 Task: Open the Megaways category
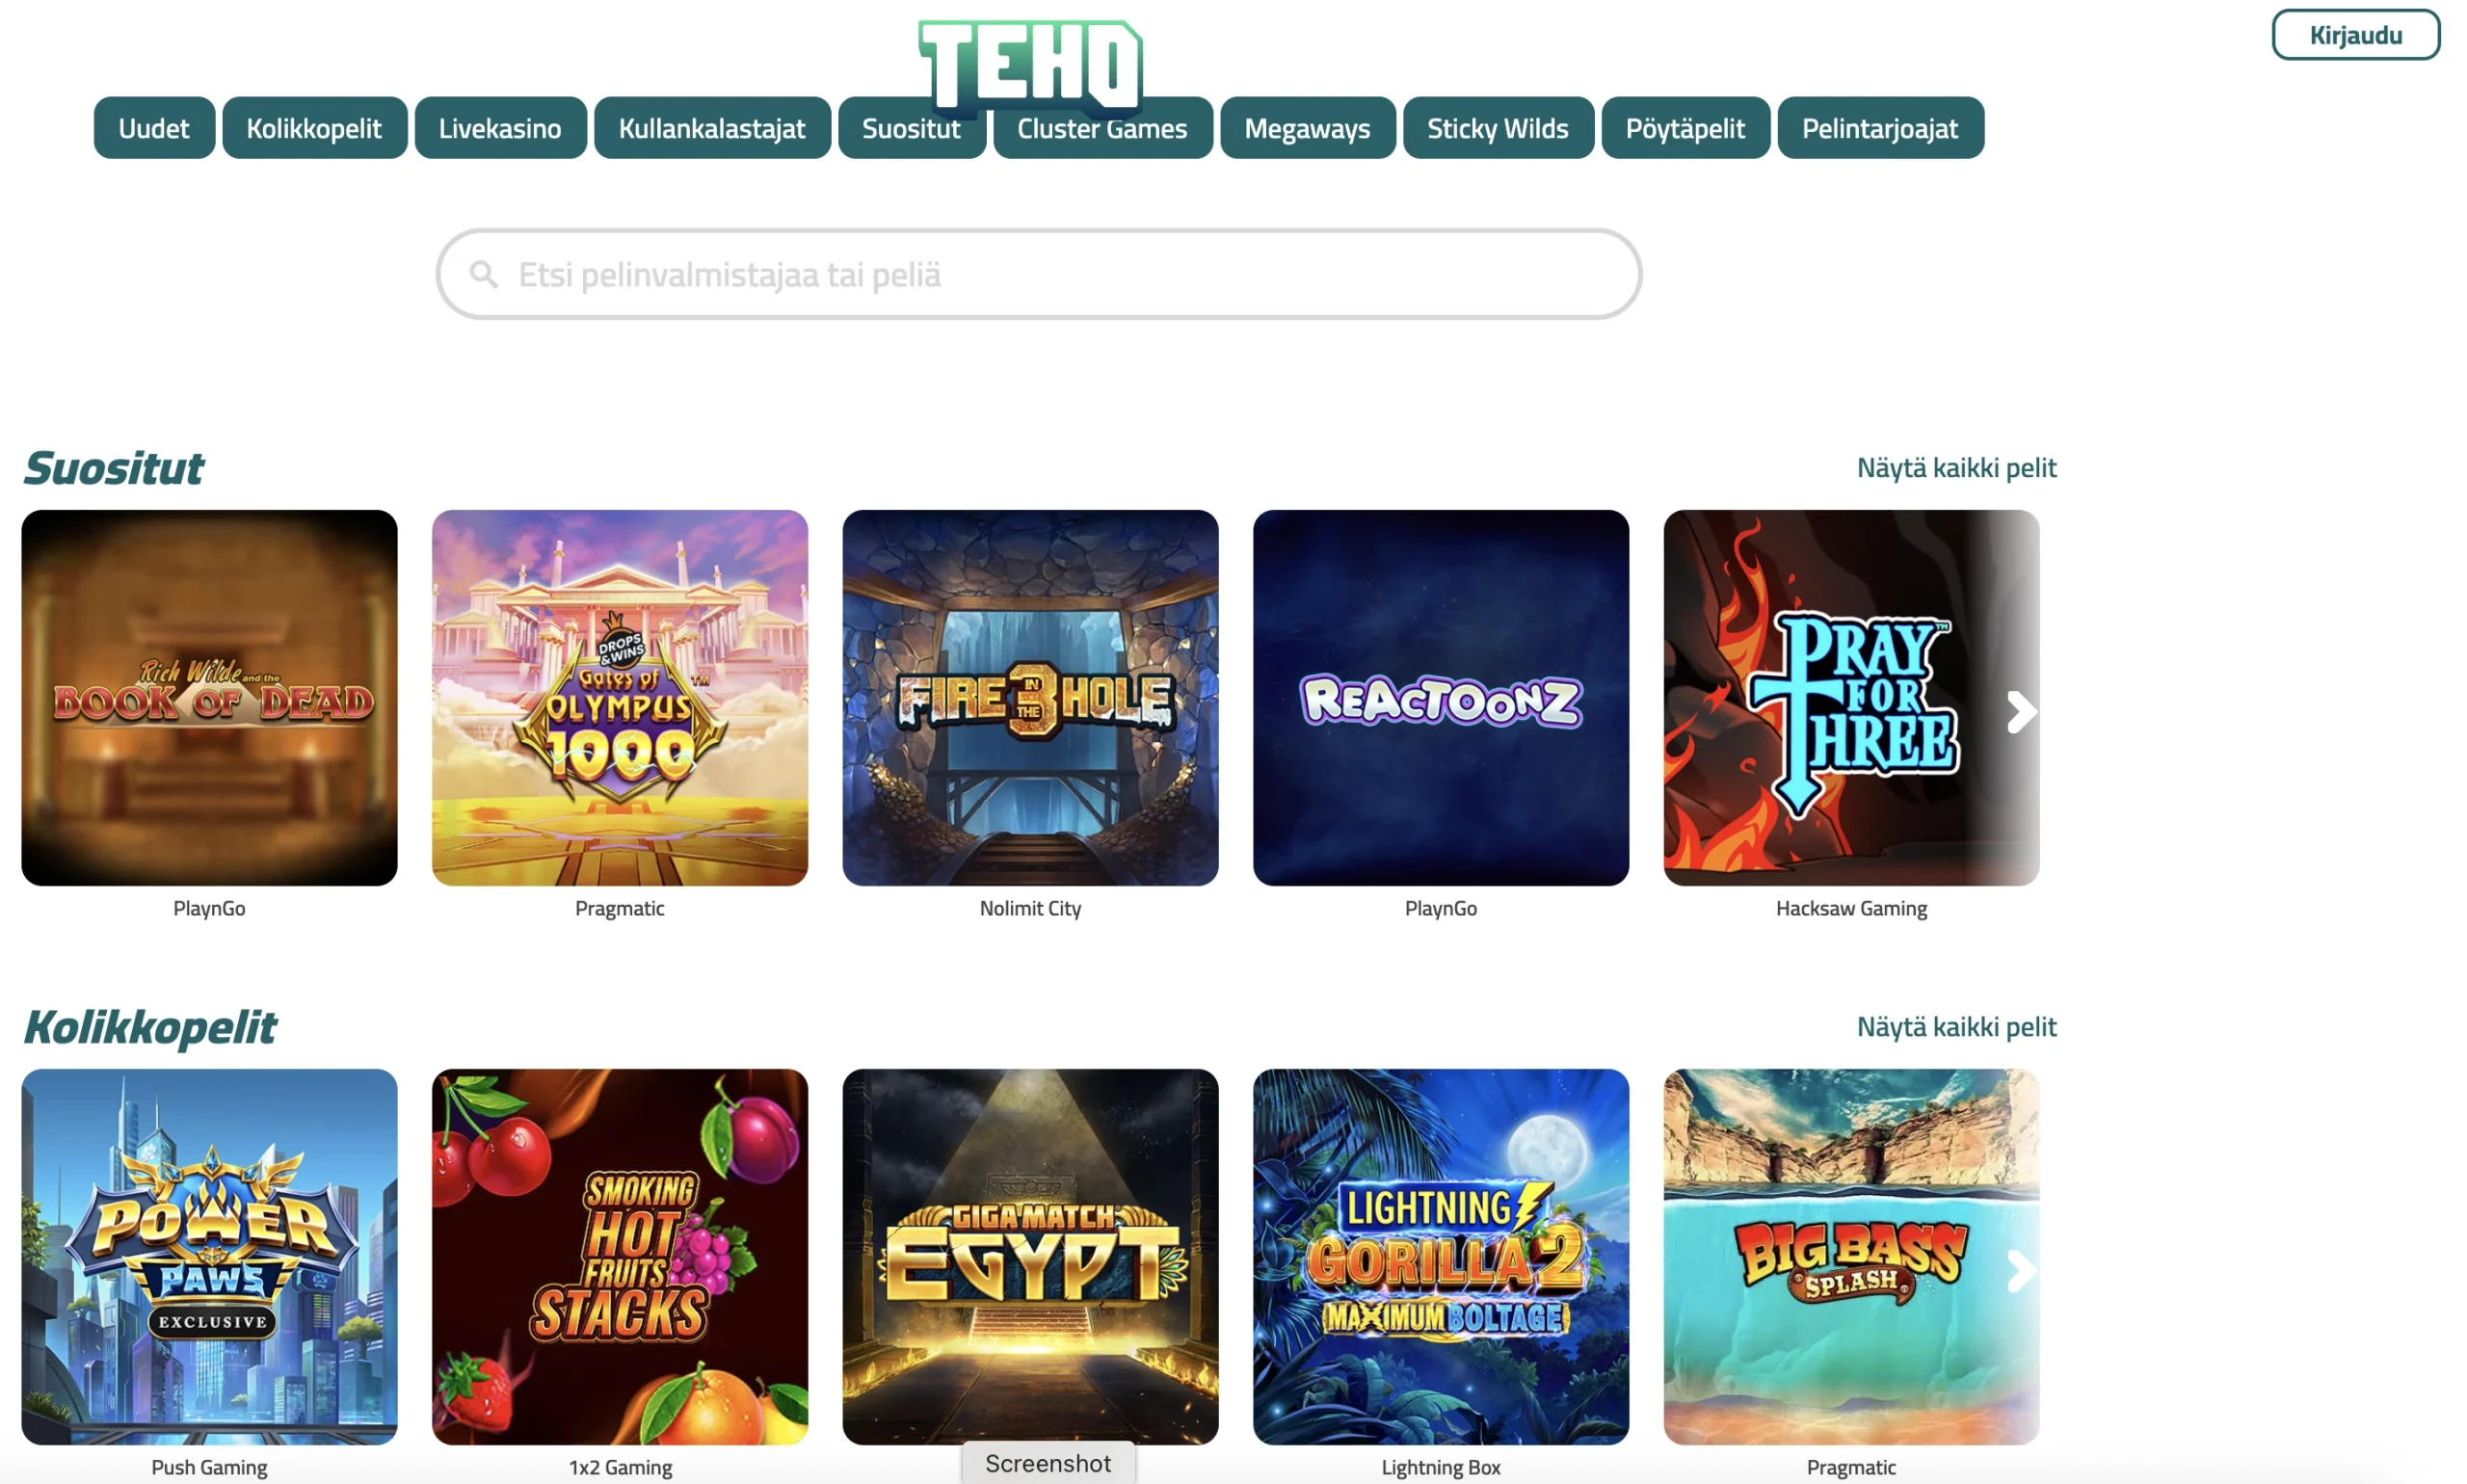point(1307,128)
